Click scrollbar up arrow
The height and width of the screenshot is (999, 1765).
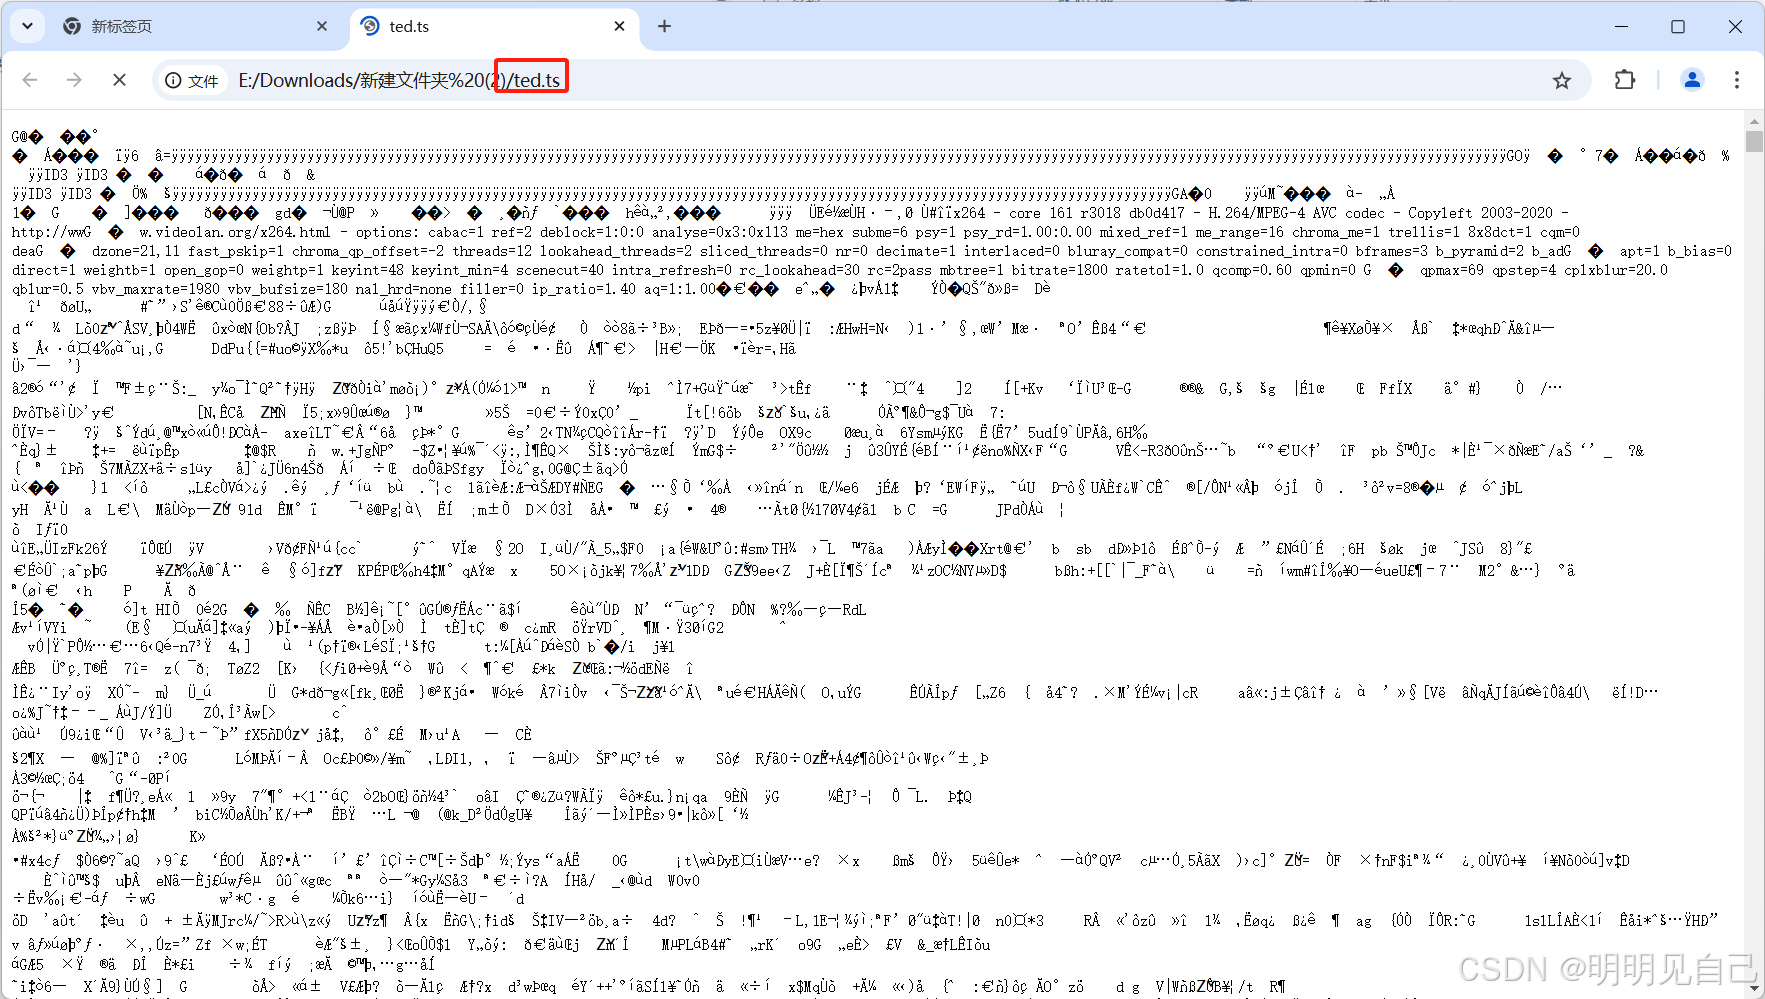click(x=1754, y=120)
